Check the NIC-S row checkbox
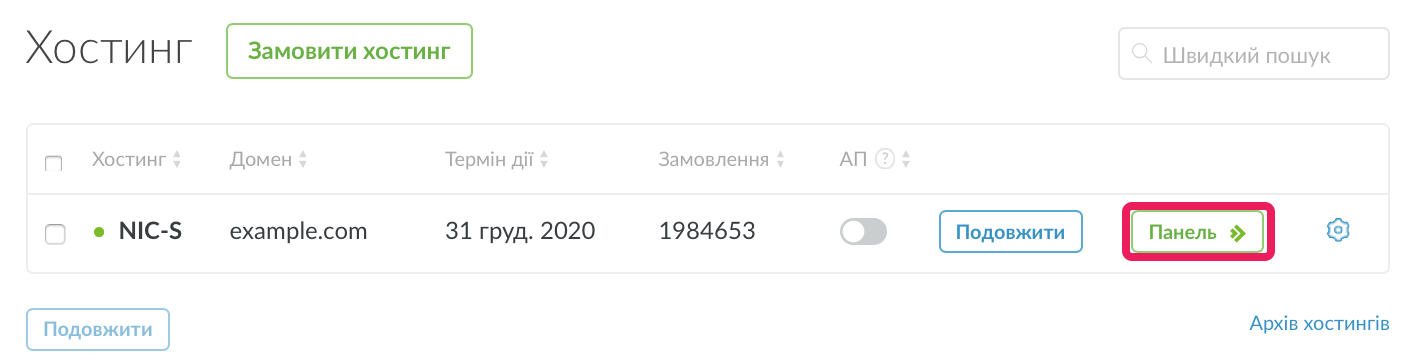 click(x=56, y=233)
